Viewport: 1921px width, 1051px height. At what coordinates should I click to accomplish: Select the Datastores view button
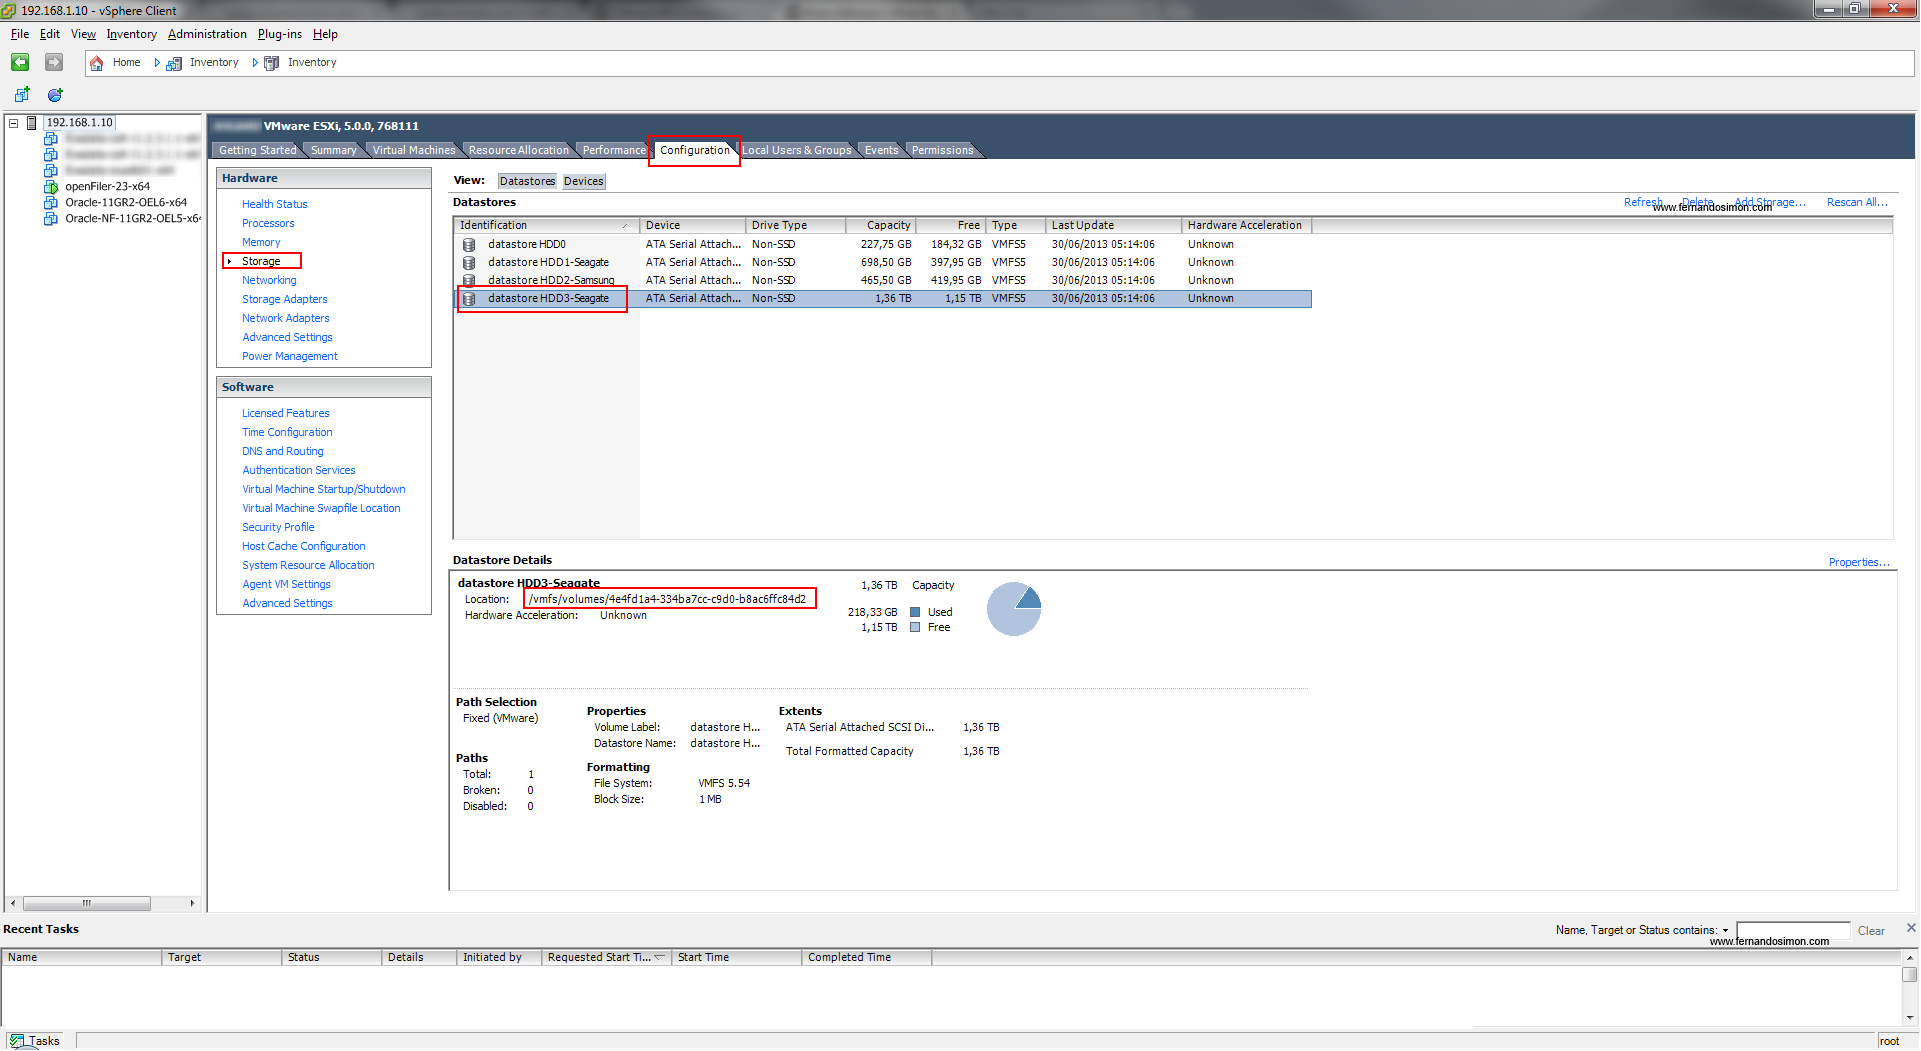(x=527, y=182)
